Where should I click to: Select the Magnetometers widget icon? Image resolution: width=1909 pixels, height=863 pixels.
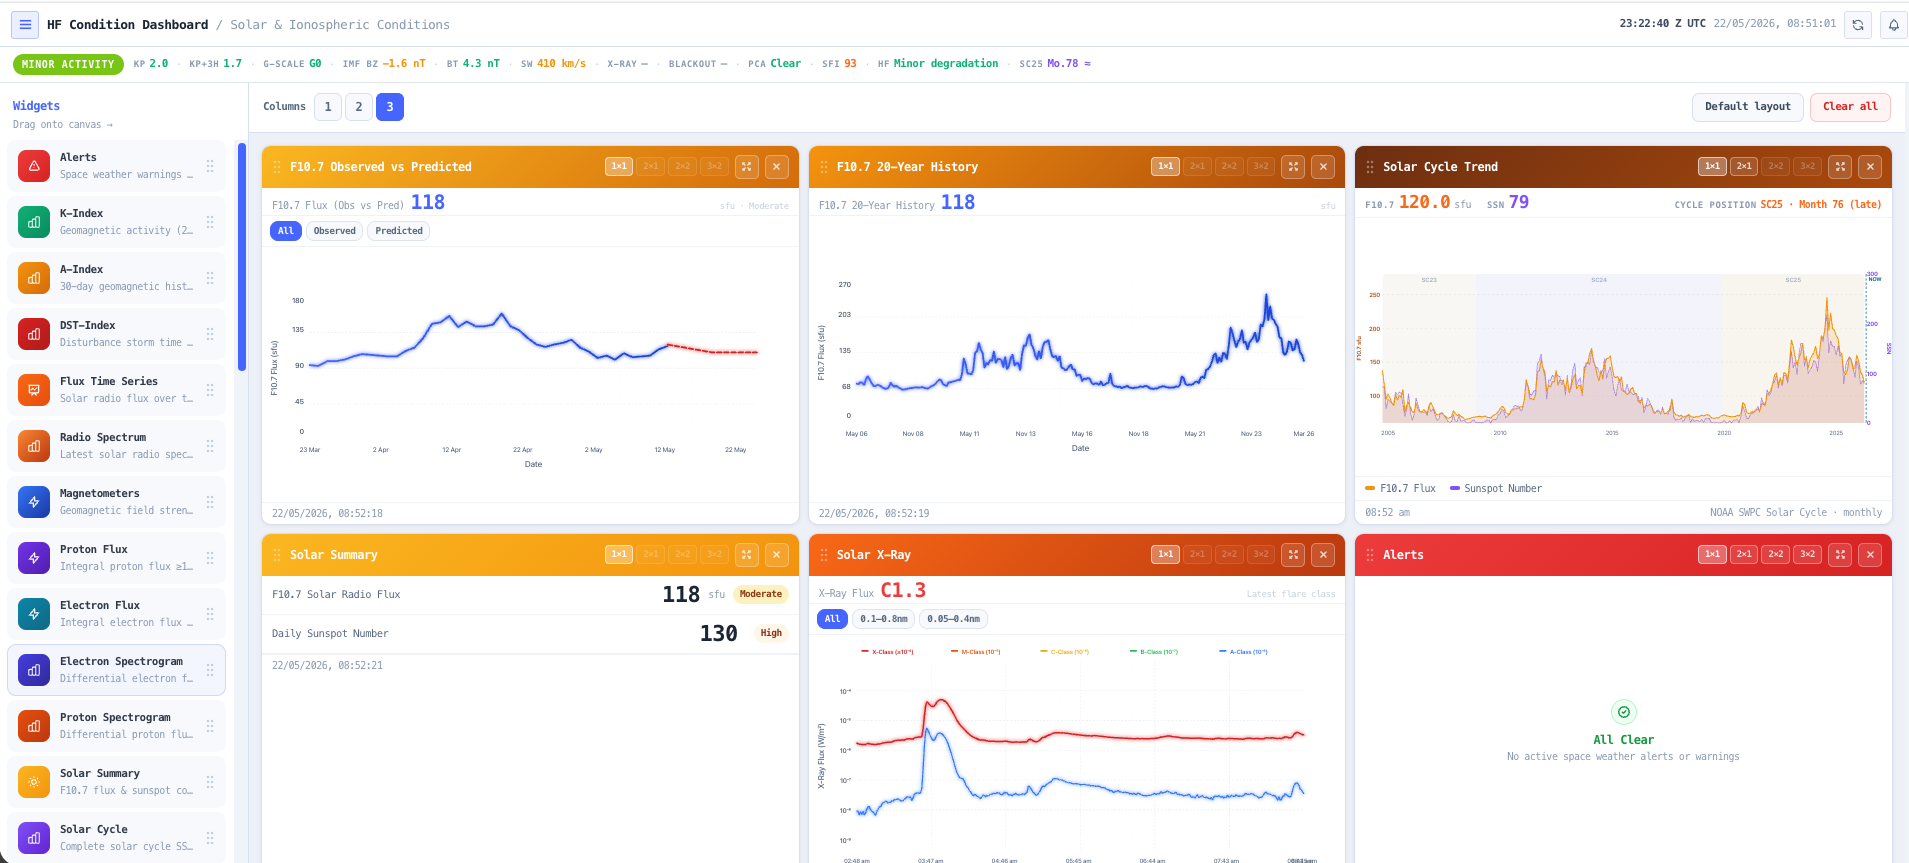tap(34, 502)
